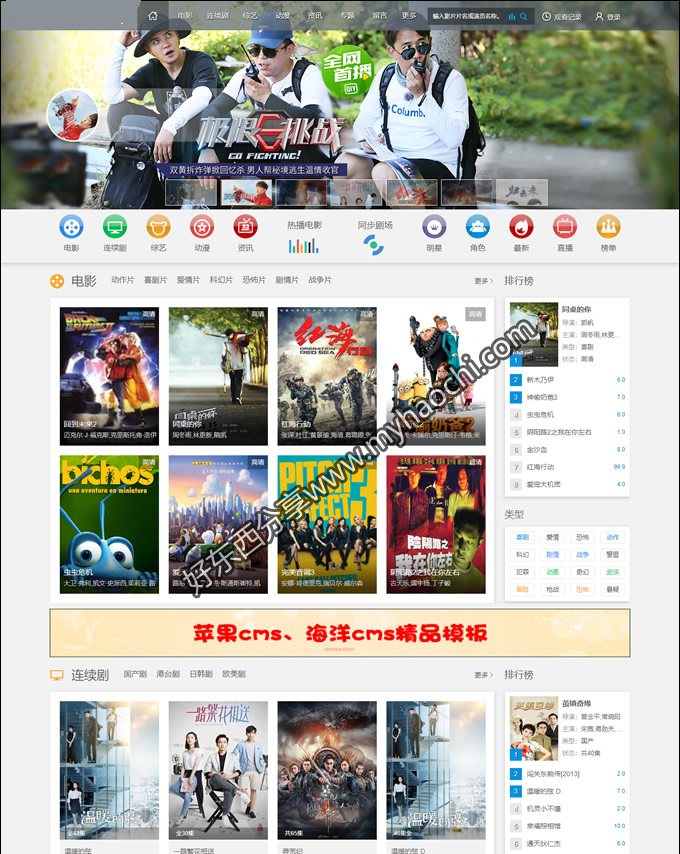Open 金沙血 in ranking list
This screenshot has width=680, height=854.
[537, 449]
